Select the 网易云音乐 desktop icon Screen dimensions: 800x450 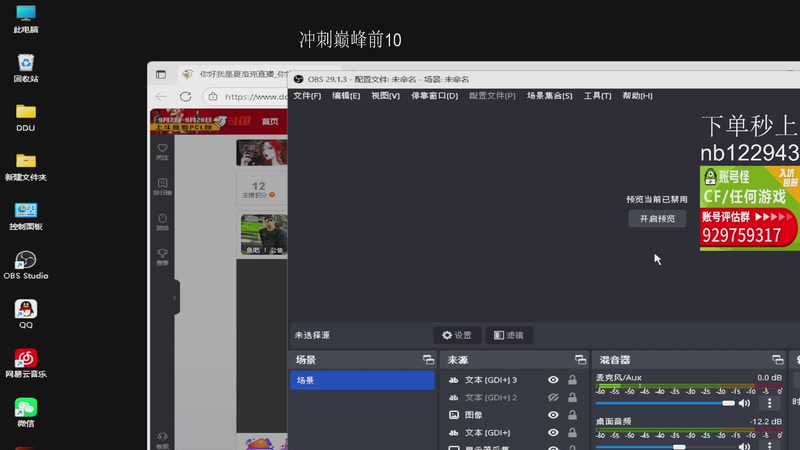pos(26,363)
